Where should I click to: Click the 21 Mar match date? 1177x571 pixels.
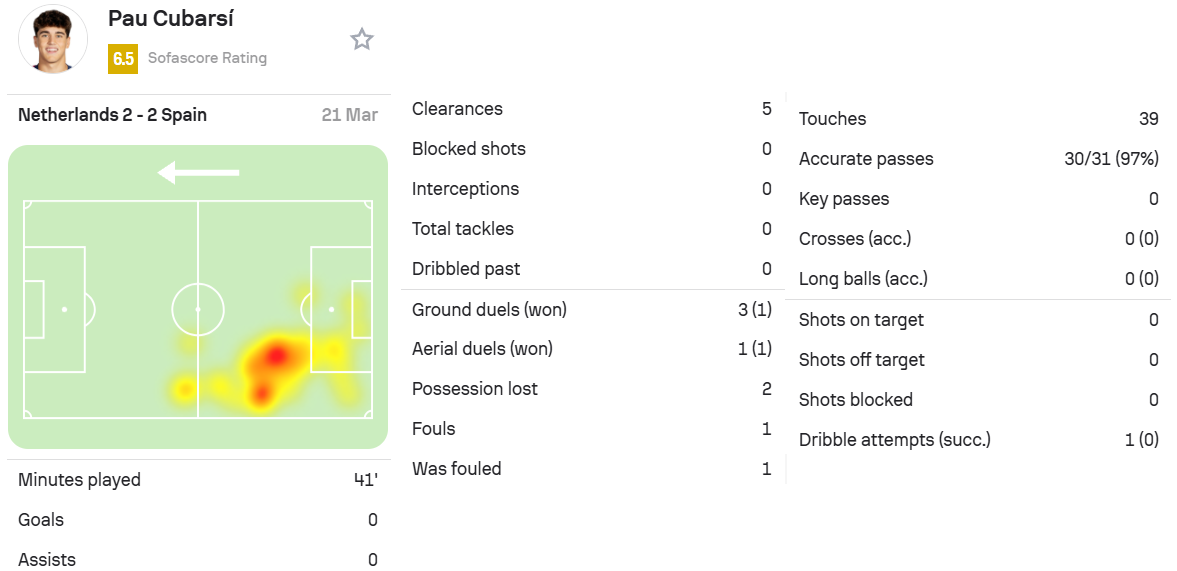[x=350, y=115]
